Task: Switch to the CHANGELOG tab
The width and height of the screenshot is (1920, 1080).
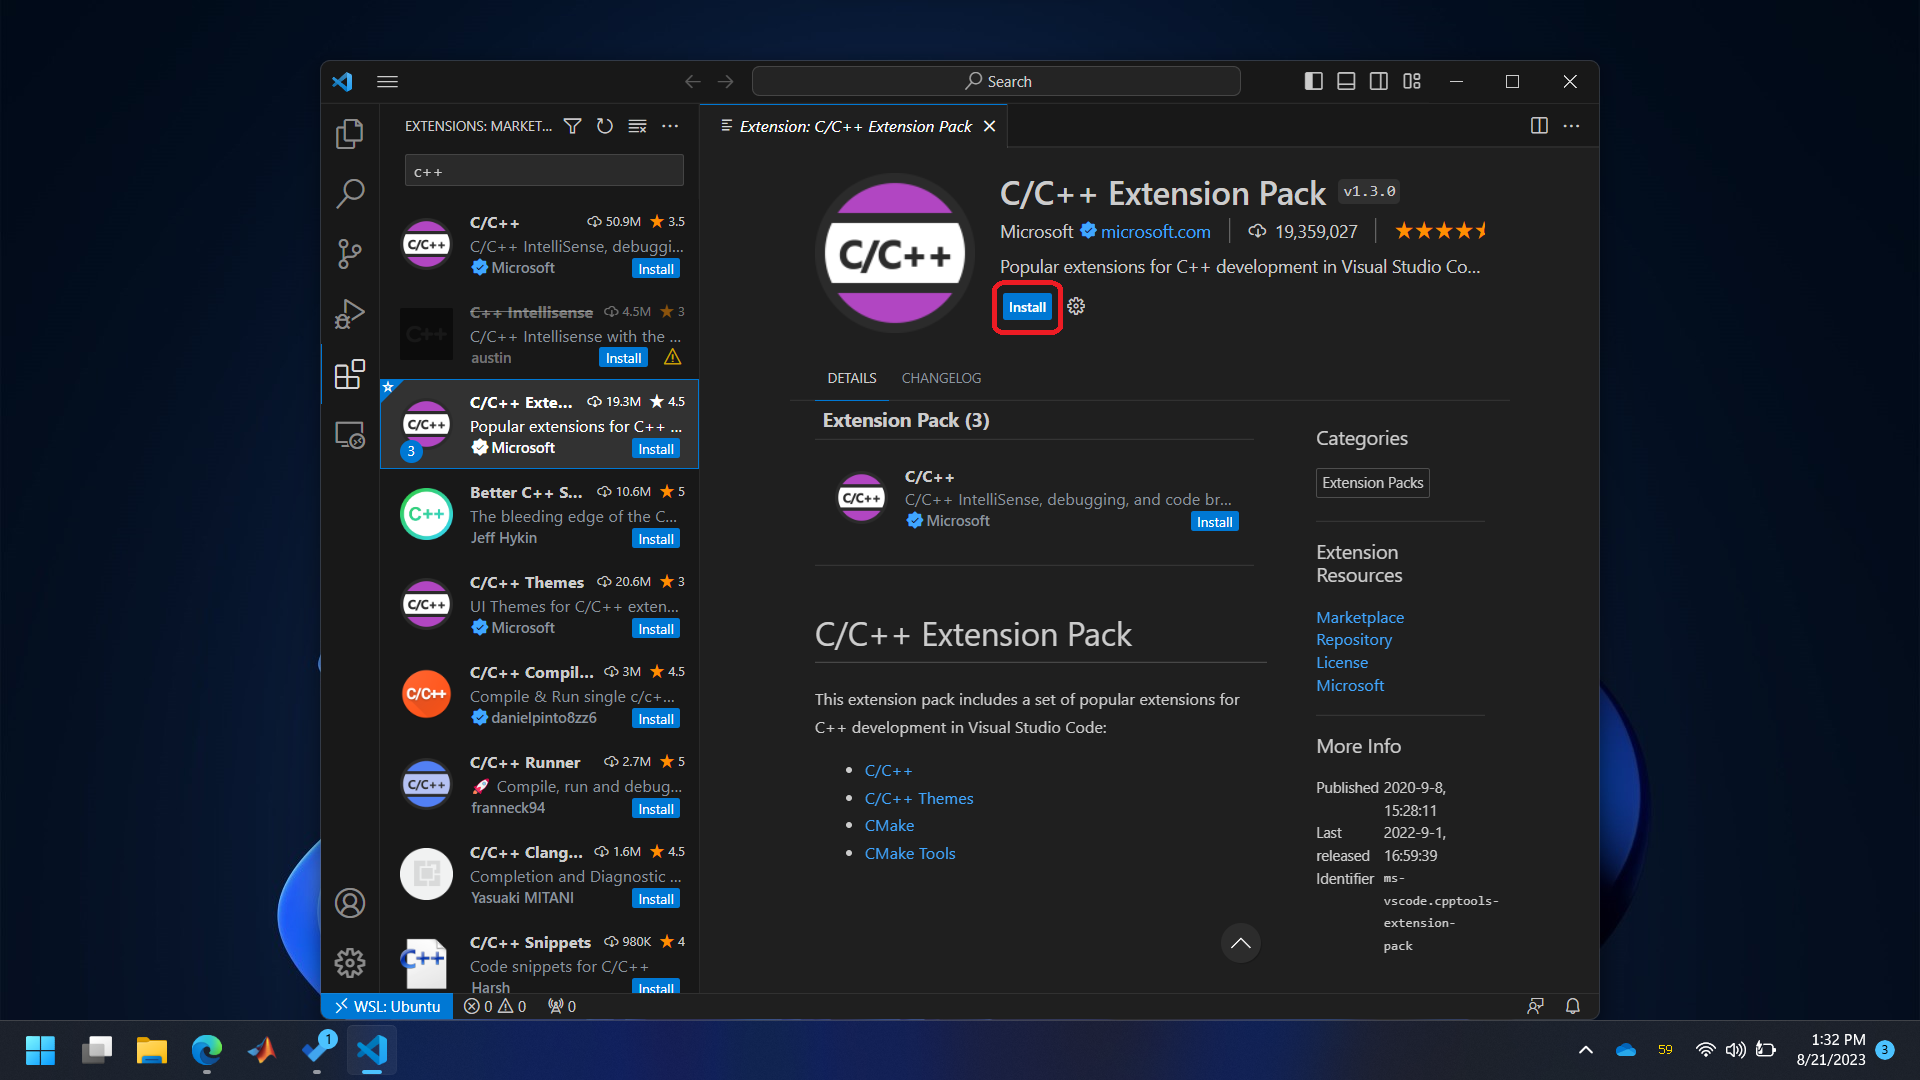Action: pos(941,378)
